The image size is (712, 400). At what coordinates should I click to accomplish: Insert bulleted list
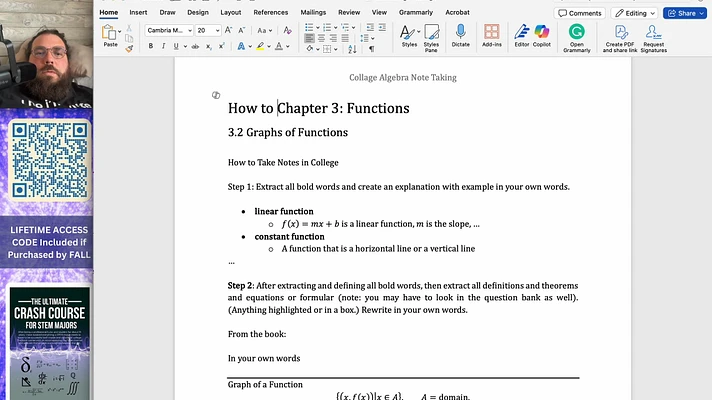309,28
